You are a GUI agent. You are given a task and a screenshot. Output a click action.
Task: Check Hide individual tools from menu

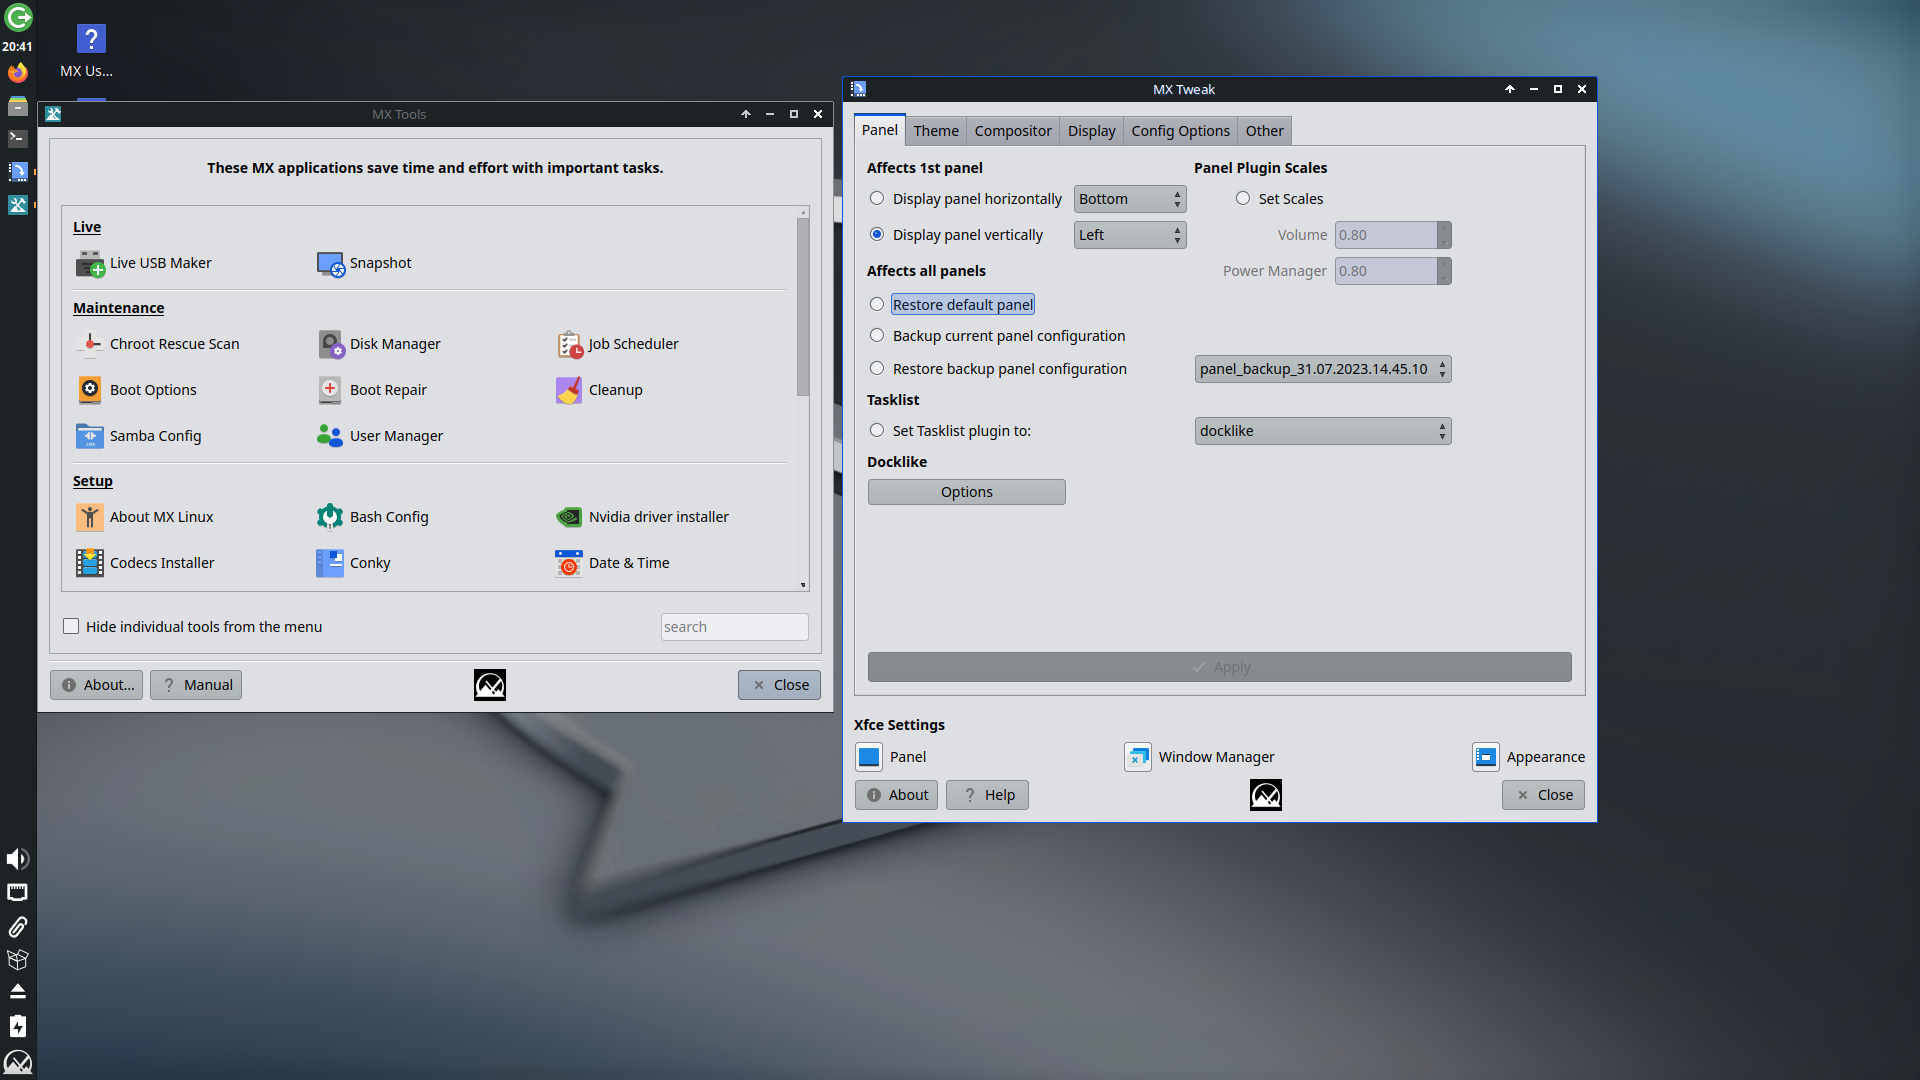71,627
